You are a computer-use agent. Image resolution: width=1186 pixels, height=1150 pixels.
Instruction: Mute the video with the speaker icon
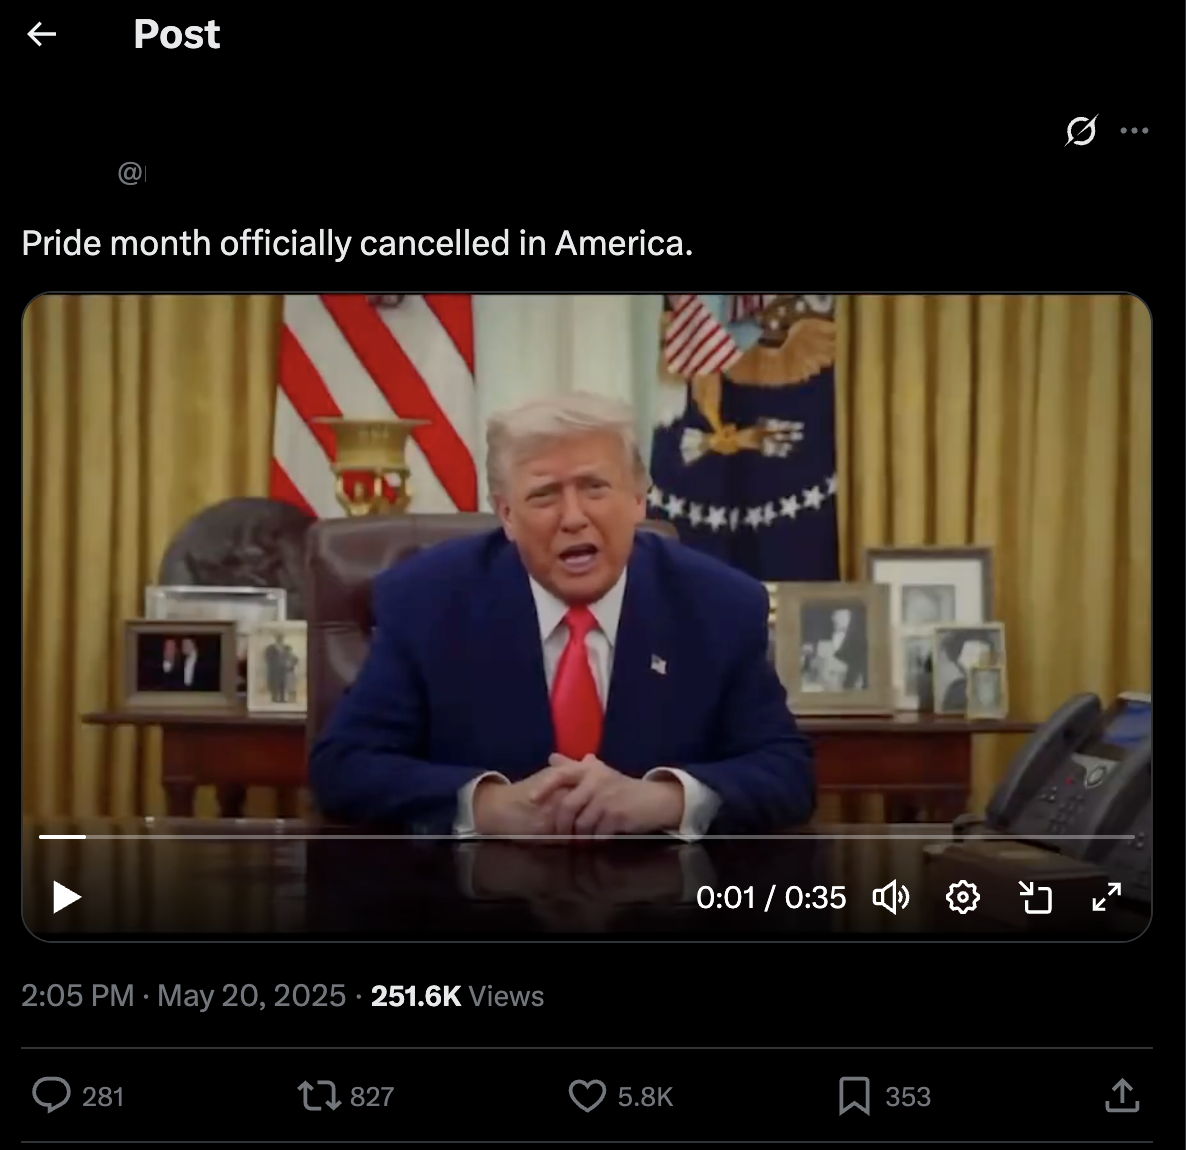(891, 897)
